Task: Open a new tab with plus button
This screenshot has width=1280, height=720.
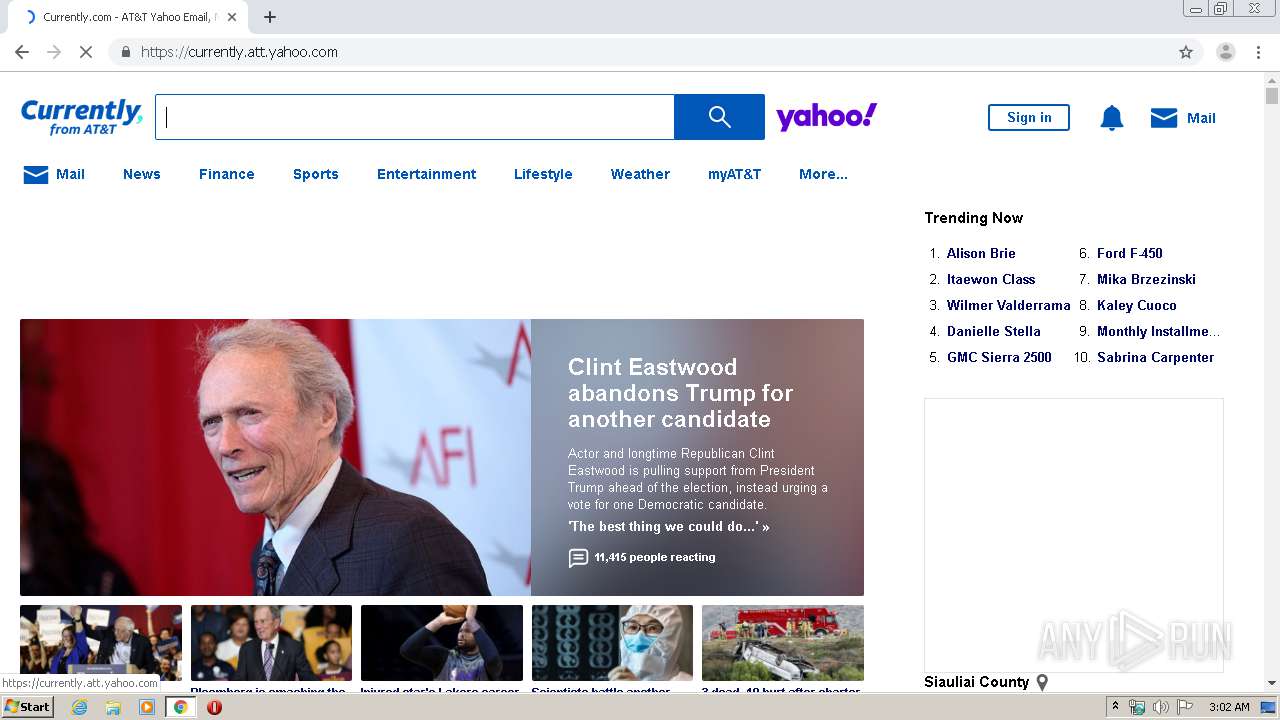Action: click(270, 17)
